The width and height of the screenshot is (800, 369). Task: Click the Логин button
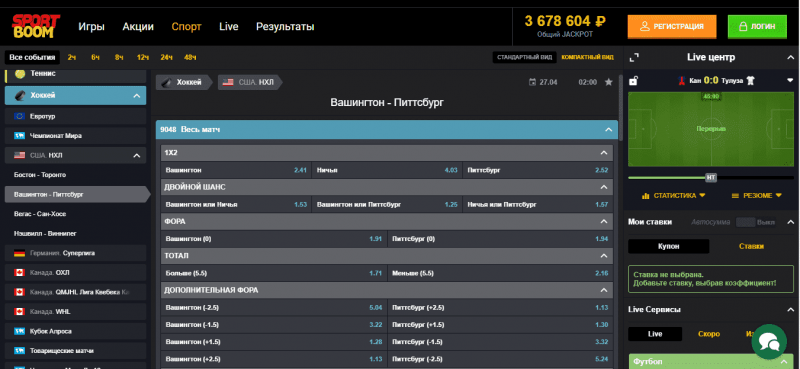pos(757,27)
